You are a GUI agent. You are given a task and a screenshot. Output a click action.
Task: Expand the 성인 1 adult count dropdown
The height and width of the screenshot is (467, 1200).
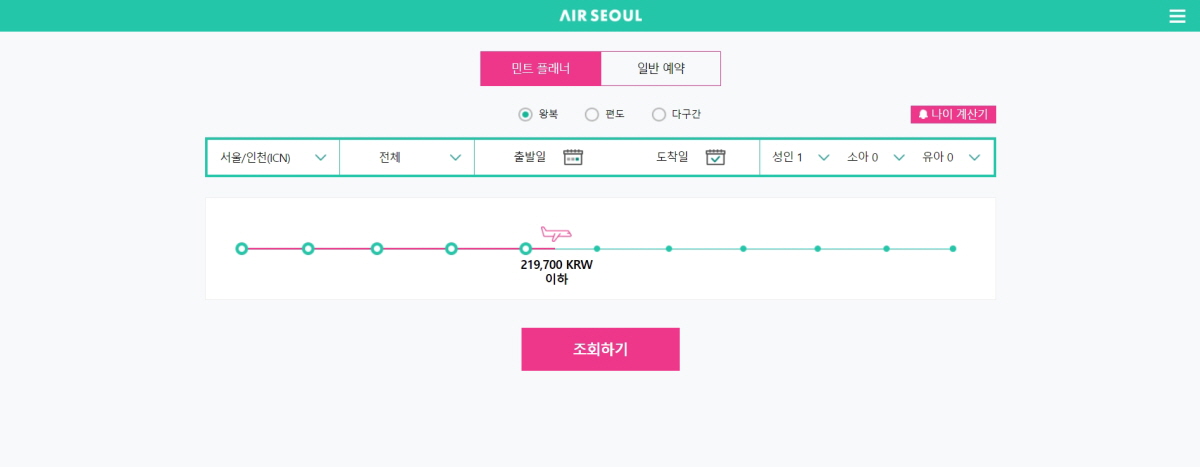[801, 157]
